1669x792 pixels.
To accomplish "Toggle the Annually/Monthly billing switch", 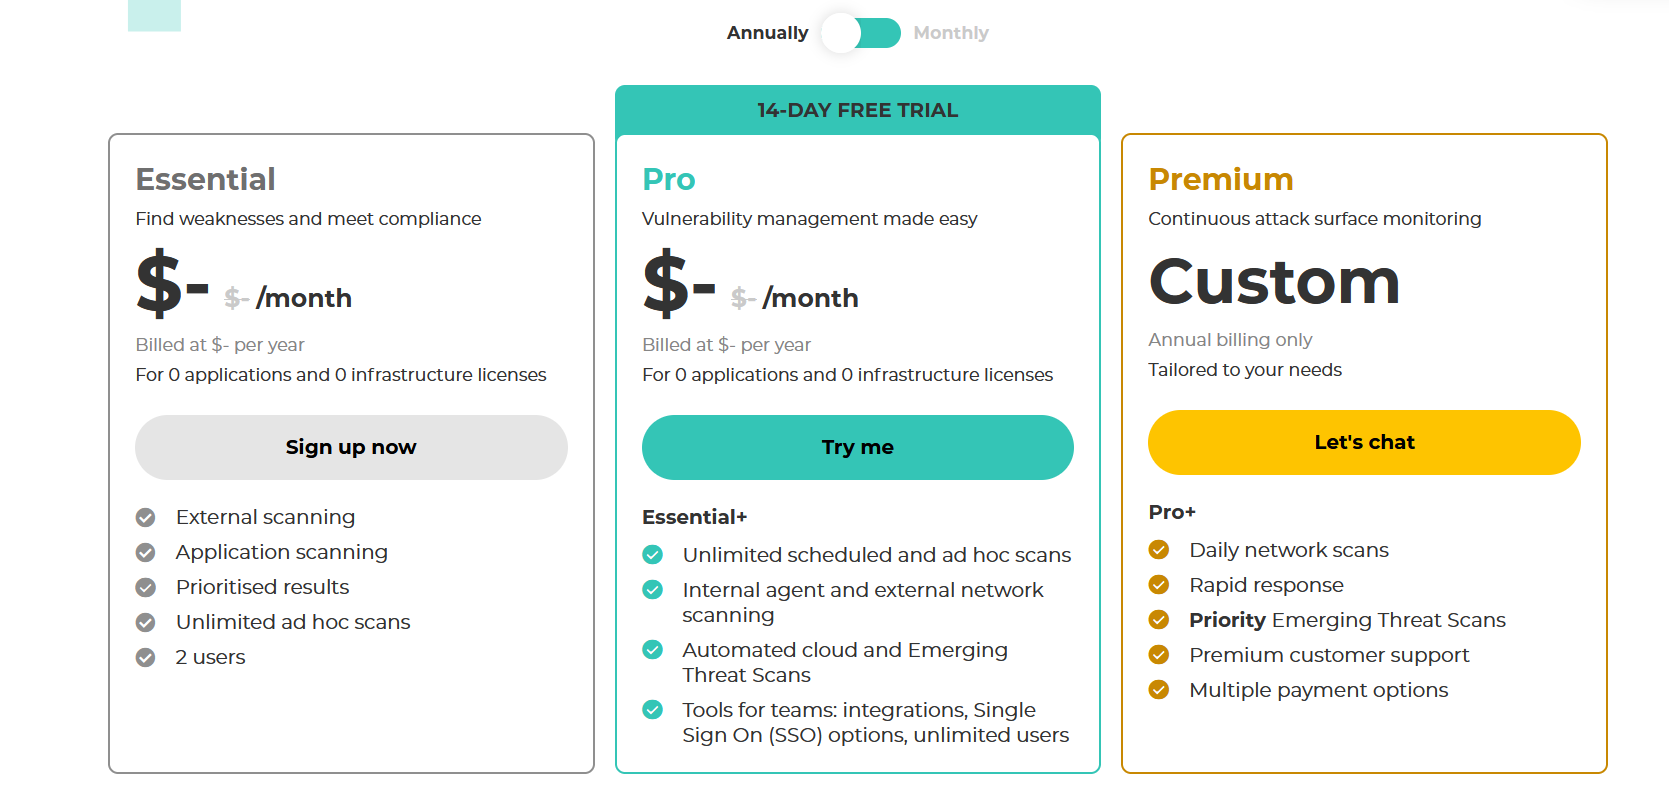I will [861, 33].
